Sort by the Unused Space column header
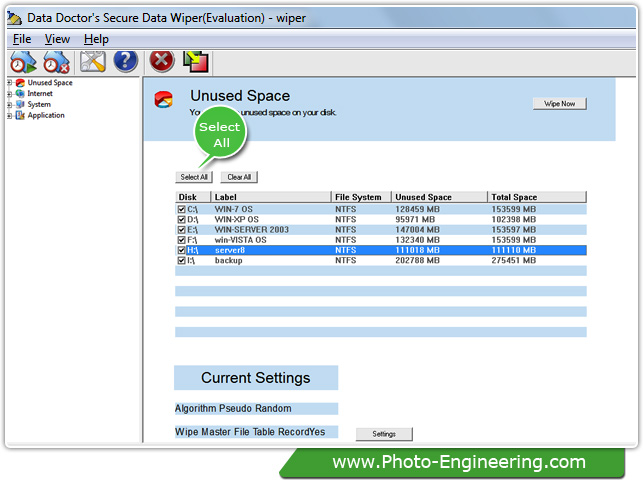643x480 pixels. point(439,197)
